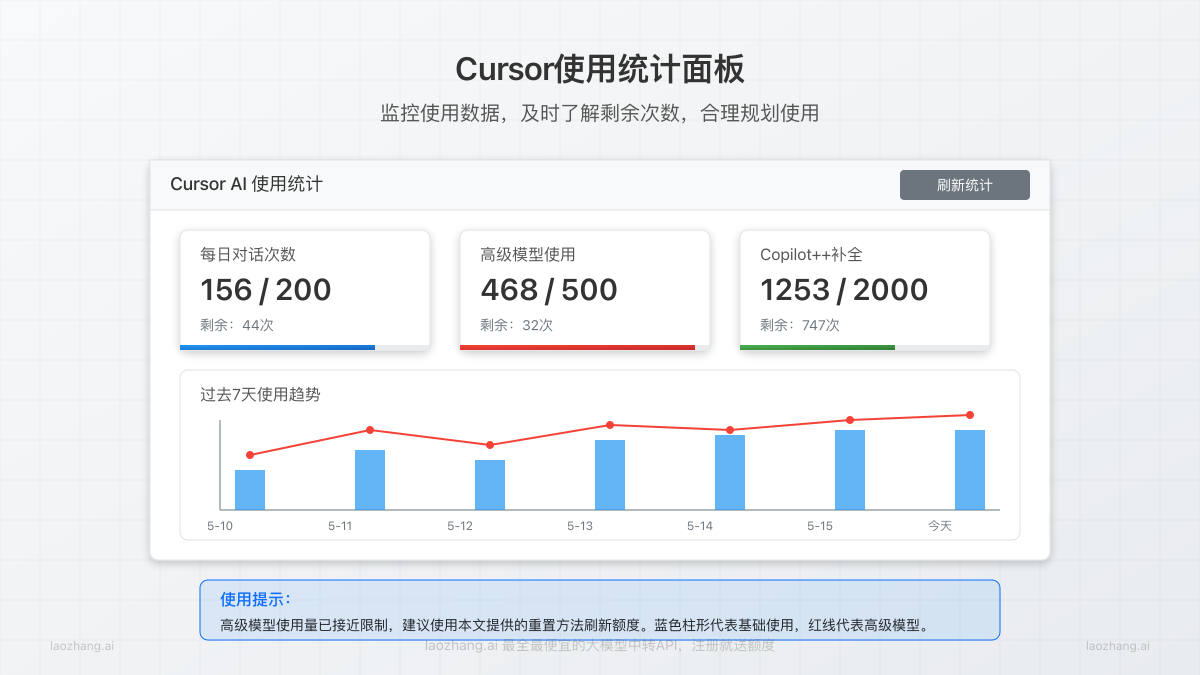Select the Copilot++补全 card label
This screenshot has height=675, width=1200.
click(811, 255)
